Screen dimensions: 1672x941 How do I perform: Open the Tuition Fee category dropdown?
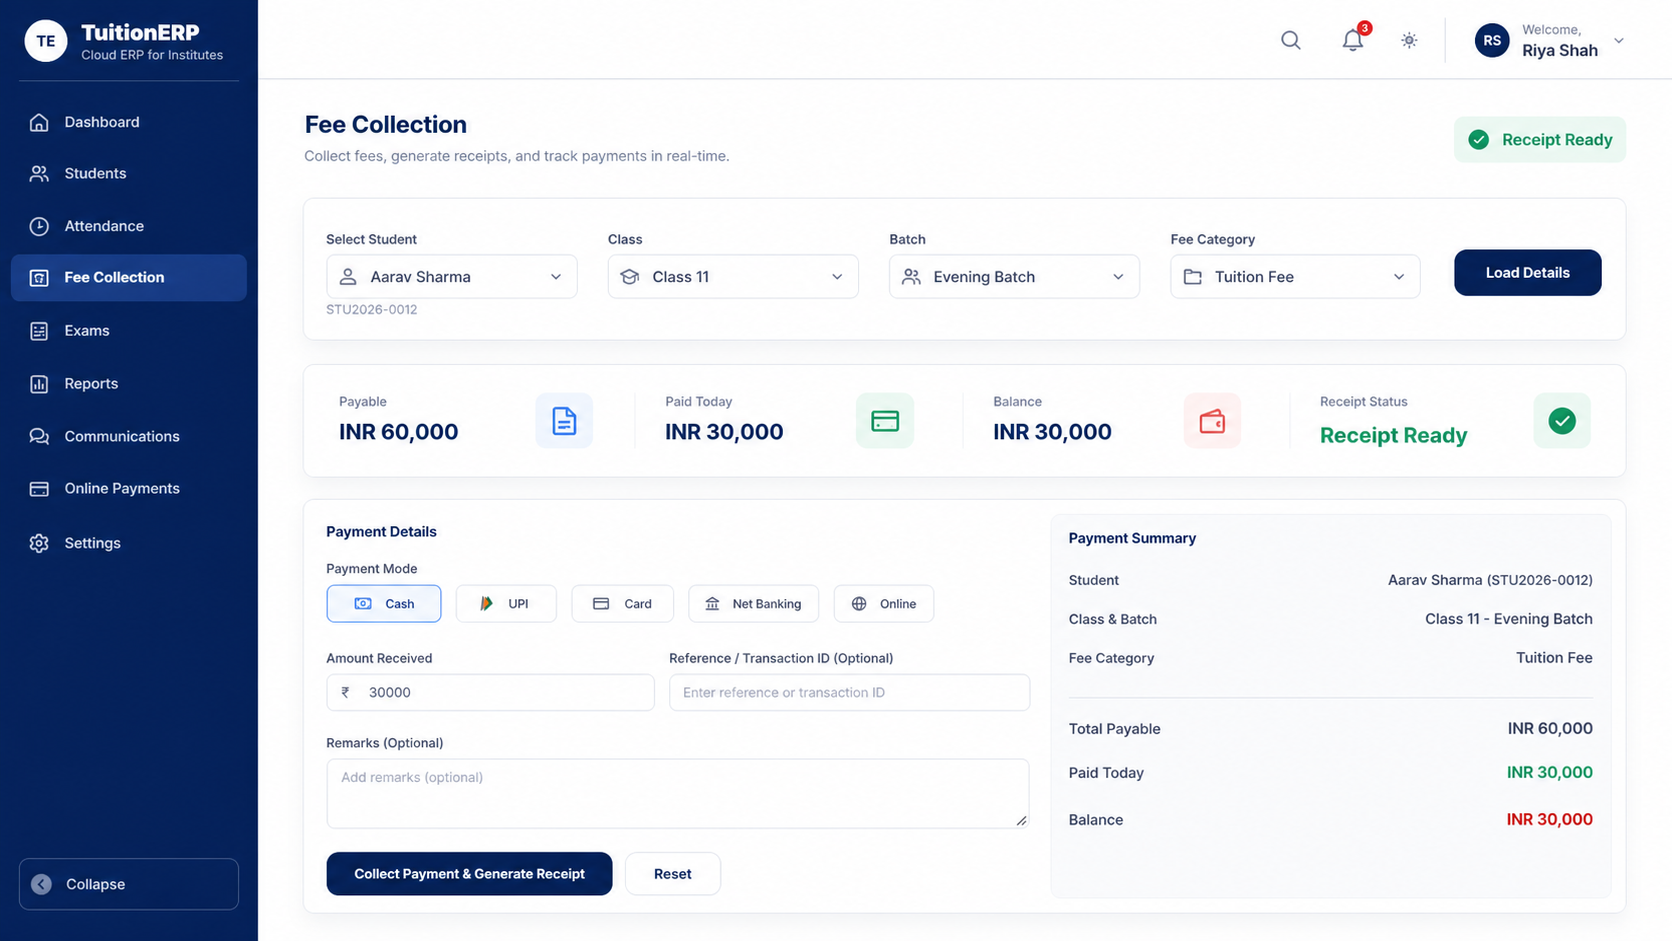tap(1295, 277)
